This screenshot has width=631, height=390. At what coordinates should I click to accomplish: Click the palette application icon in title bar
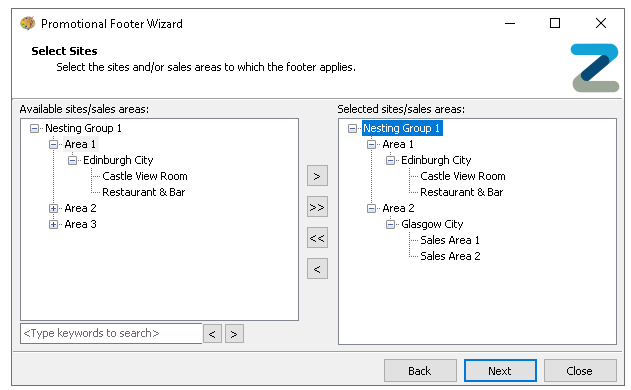(27, 23)
